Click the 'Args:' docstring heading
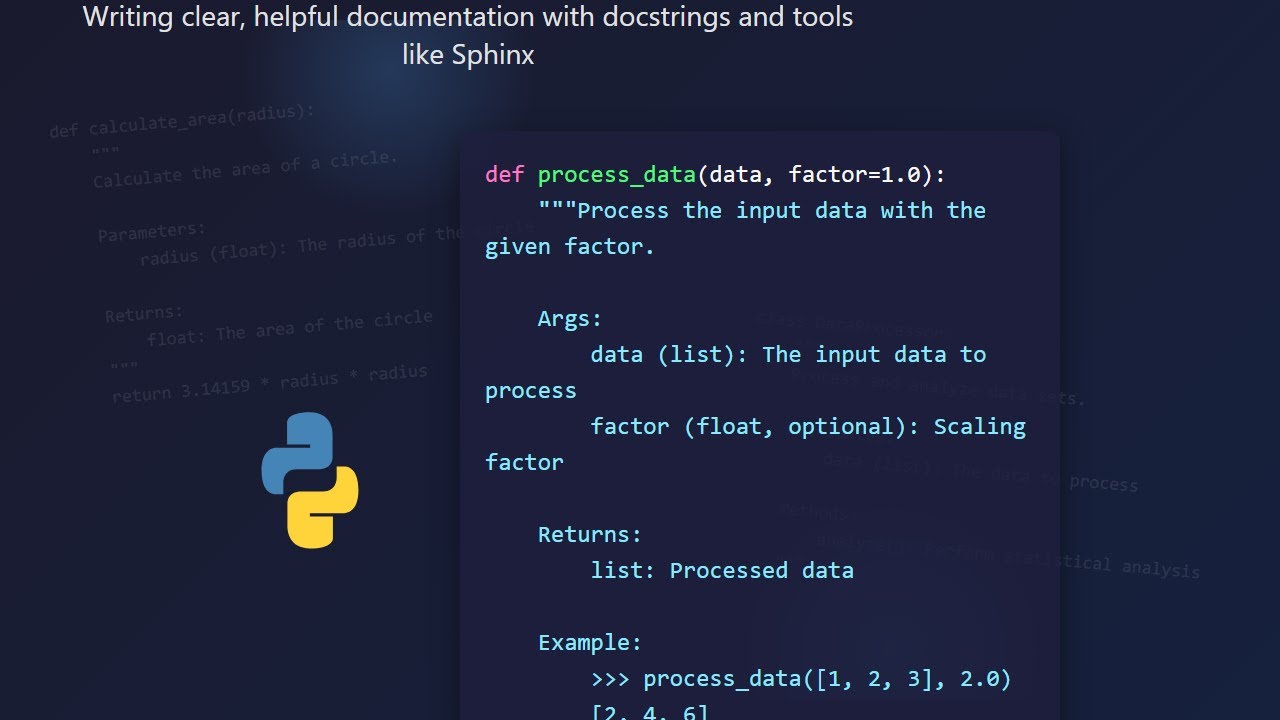The width and height of the screenshot is (1280, 720). tap(570, 319)
